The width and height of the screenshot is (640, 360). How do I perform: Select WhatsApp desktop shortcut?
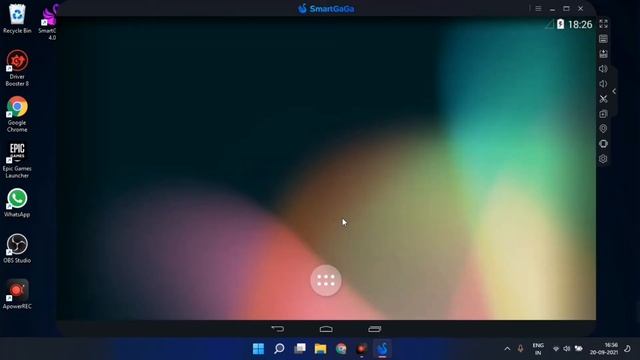pos(17,203)
